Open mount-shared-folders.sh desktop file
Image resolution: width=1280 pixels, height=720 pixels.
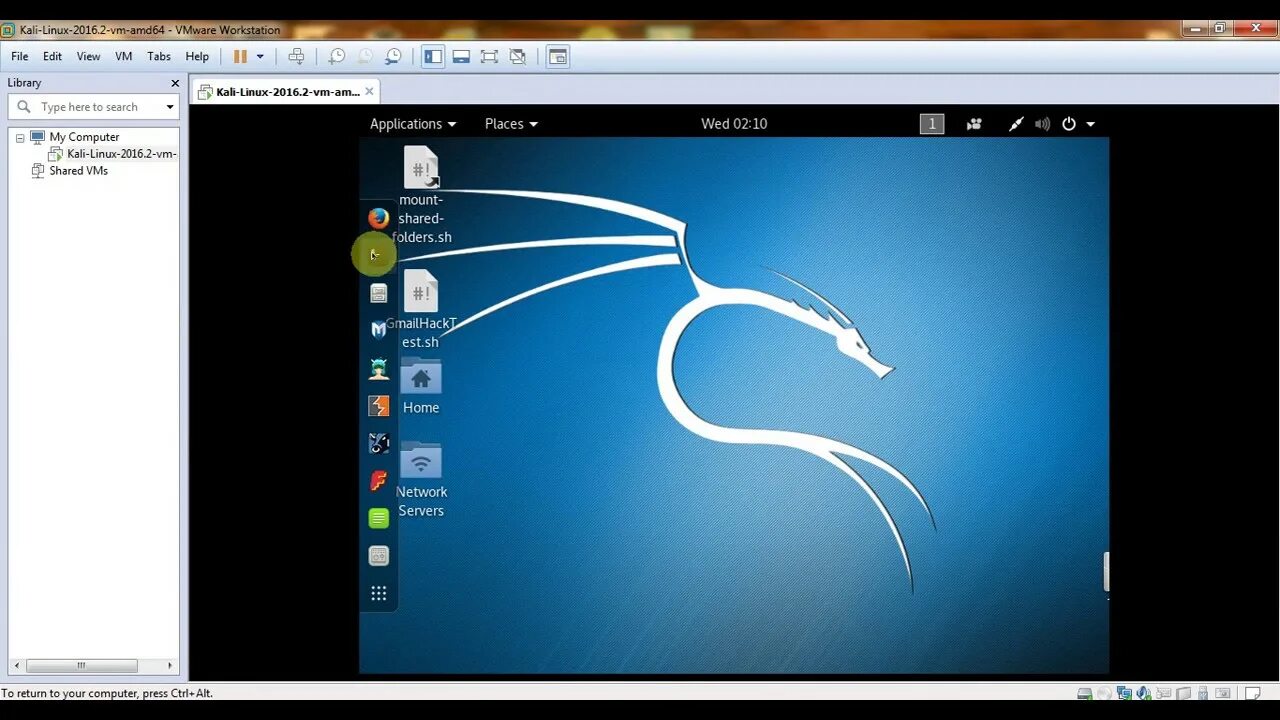(421, 196)
